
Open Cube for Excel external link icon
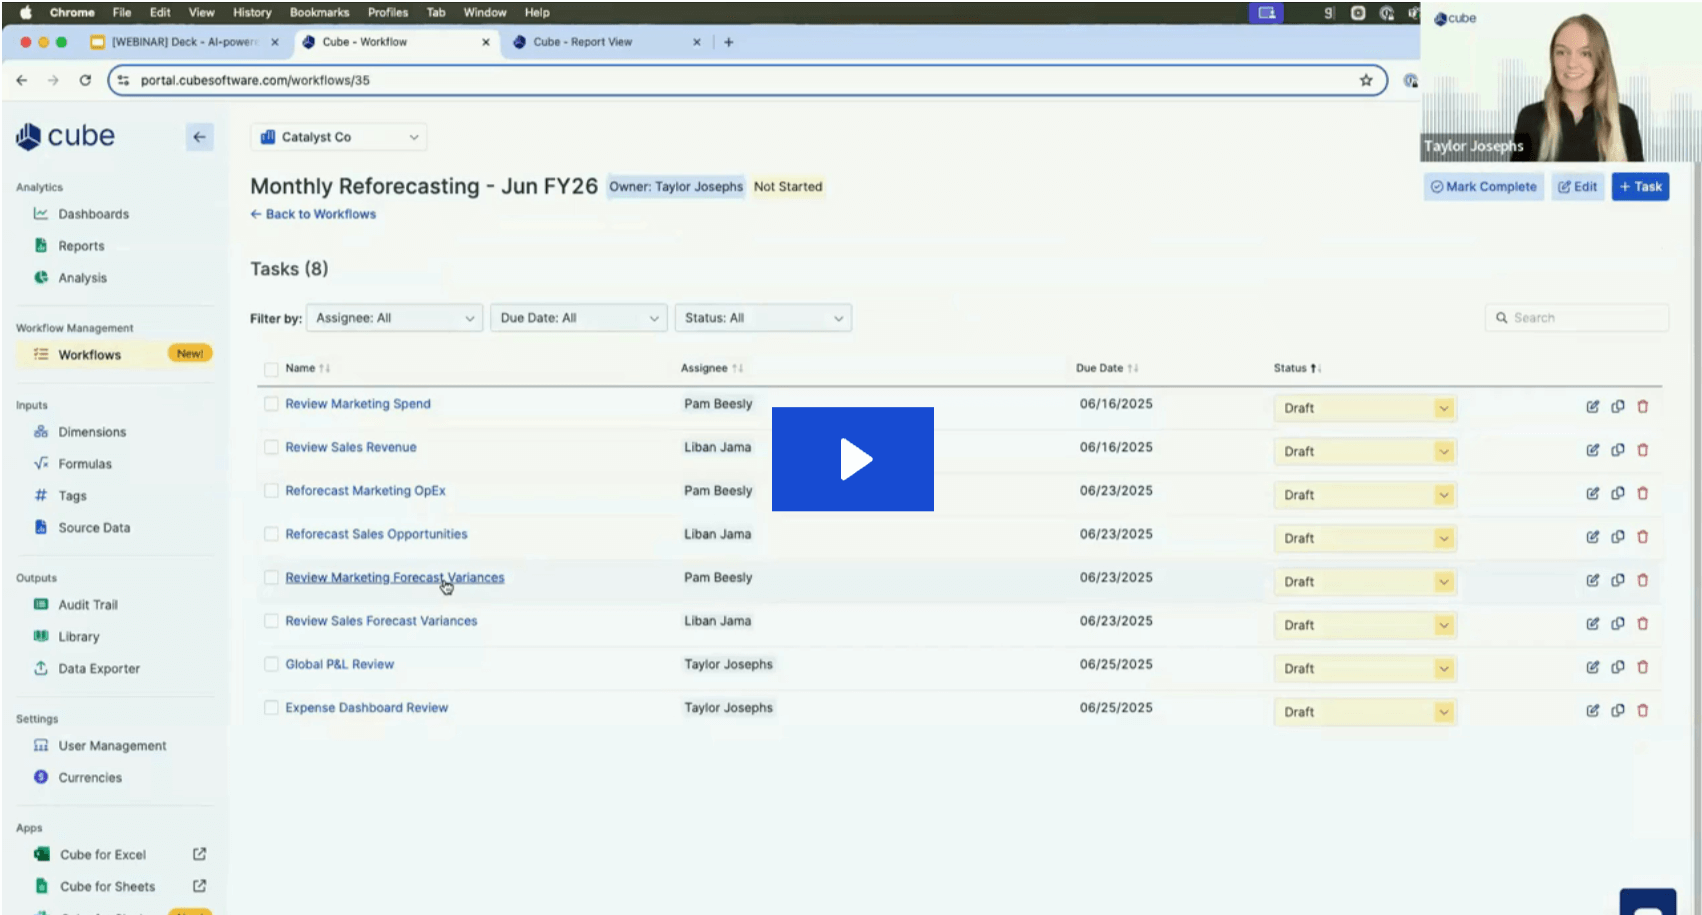tap(199, 854)
